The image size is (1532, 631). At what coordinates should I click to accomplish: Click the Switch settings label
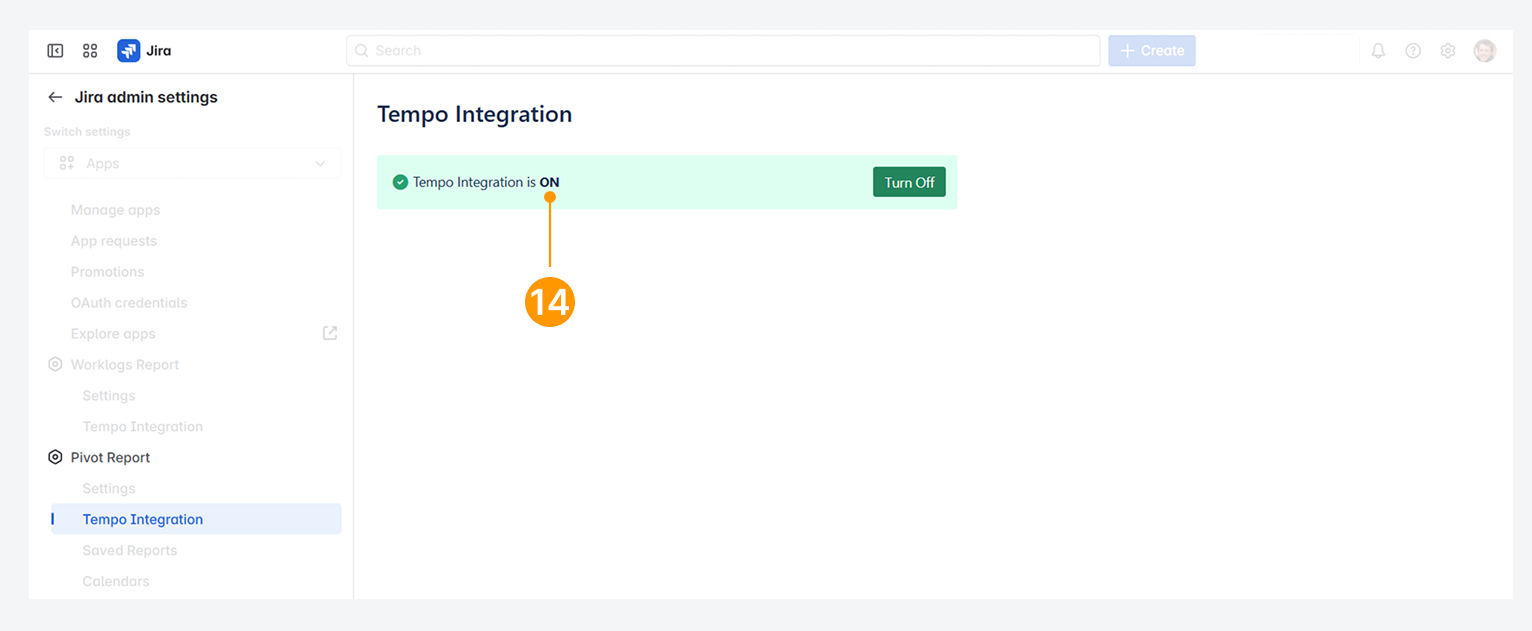(87, 132)
